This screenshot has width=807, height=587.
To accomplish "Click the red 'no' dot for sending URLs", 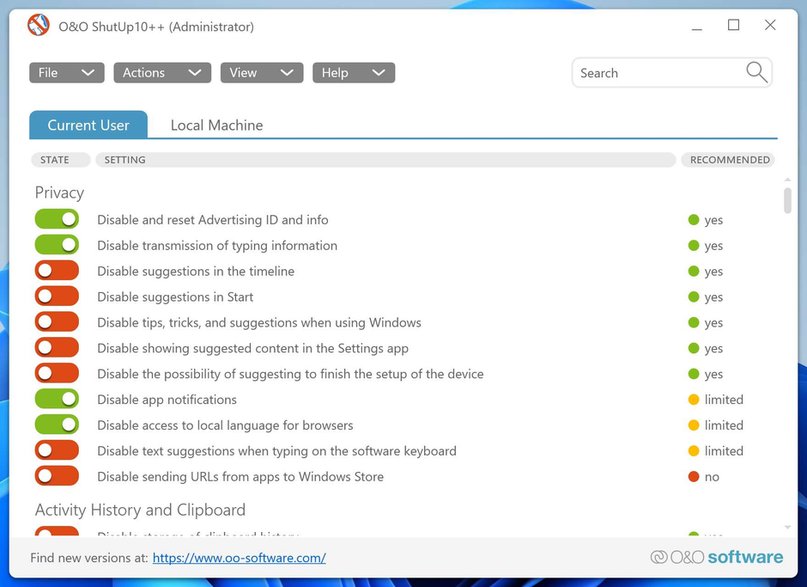I will (693, 476).
